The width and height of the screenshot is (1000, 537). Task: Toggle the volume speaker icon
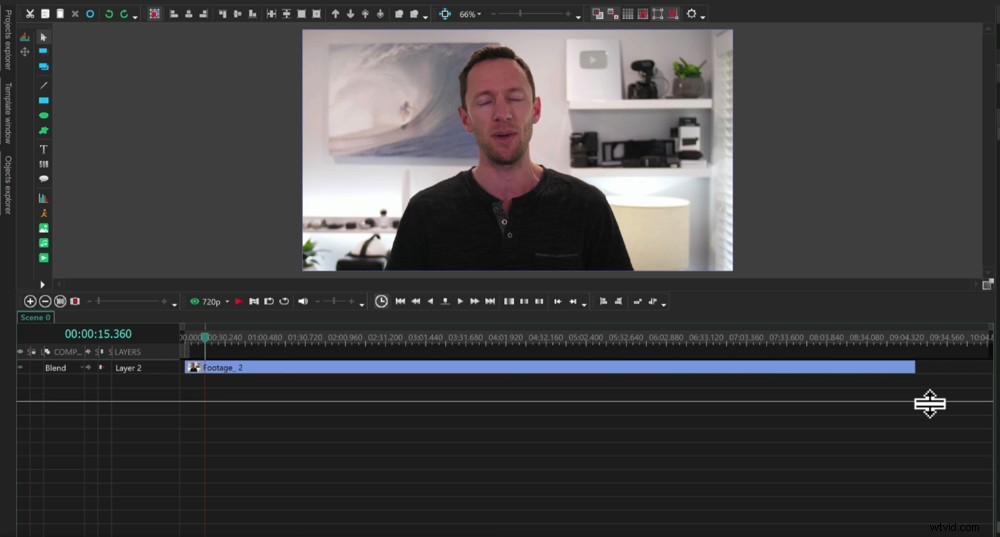303,301
